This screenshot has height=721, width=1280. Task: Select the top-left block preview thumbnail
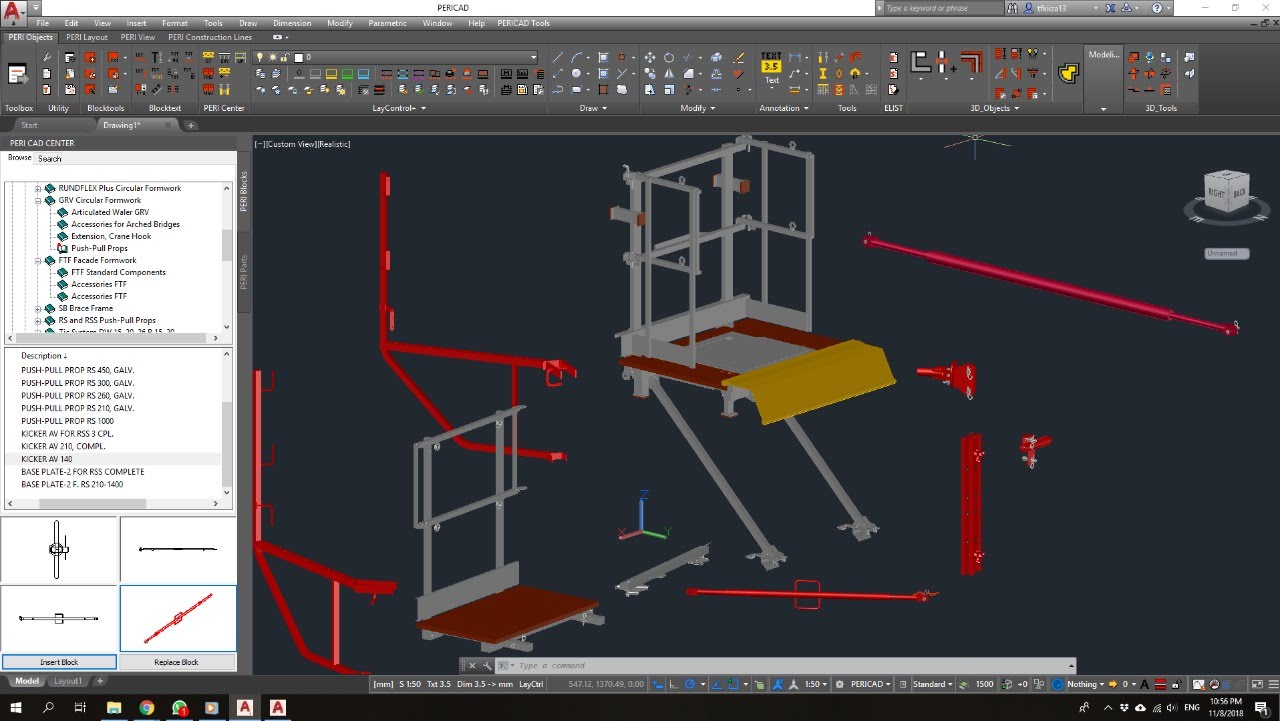[59, 550]
